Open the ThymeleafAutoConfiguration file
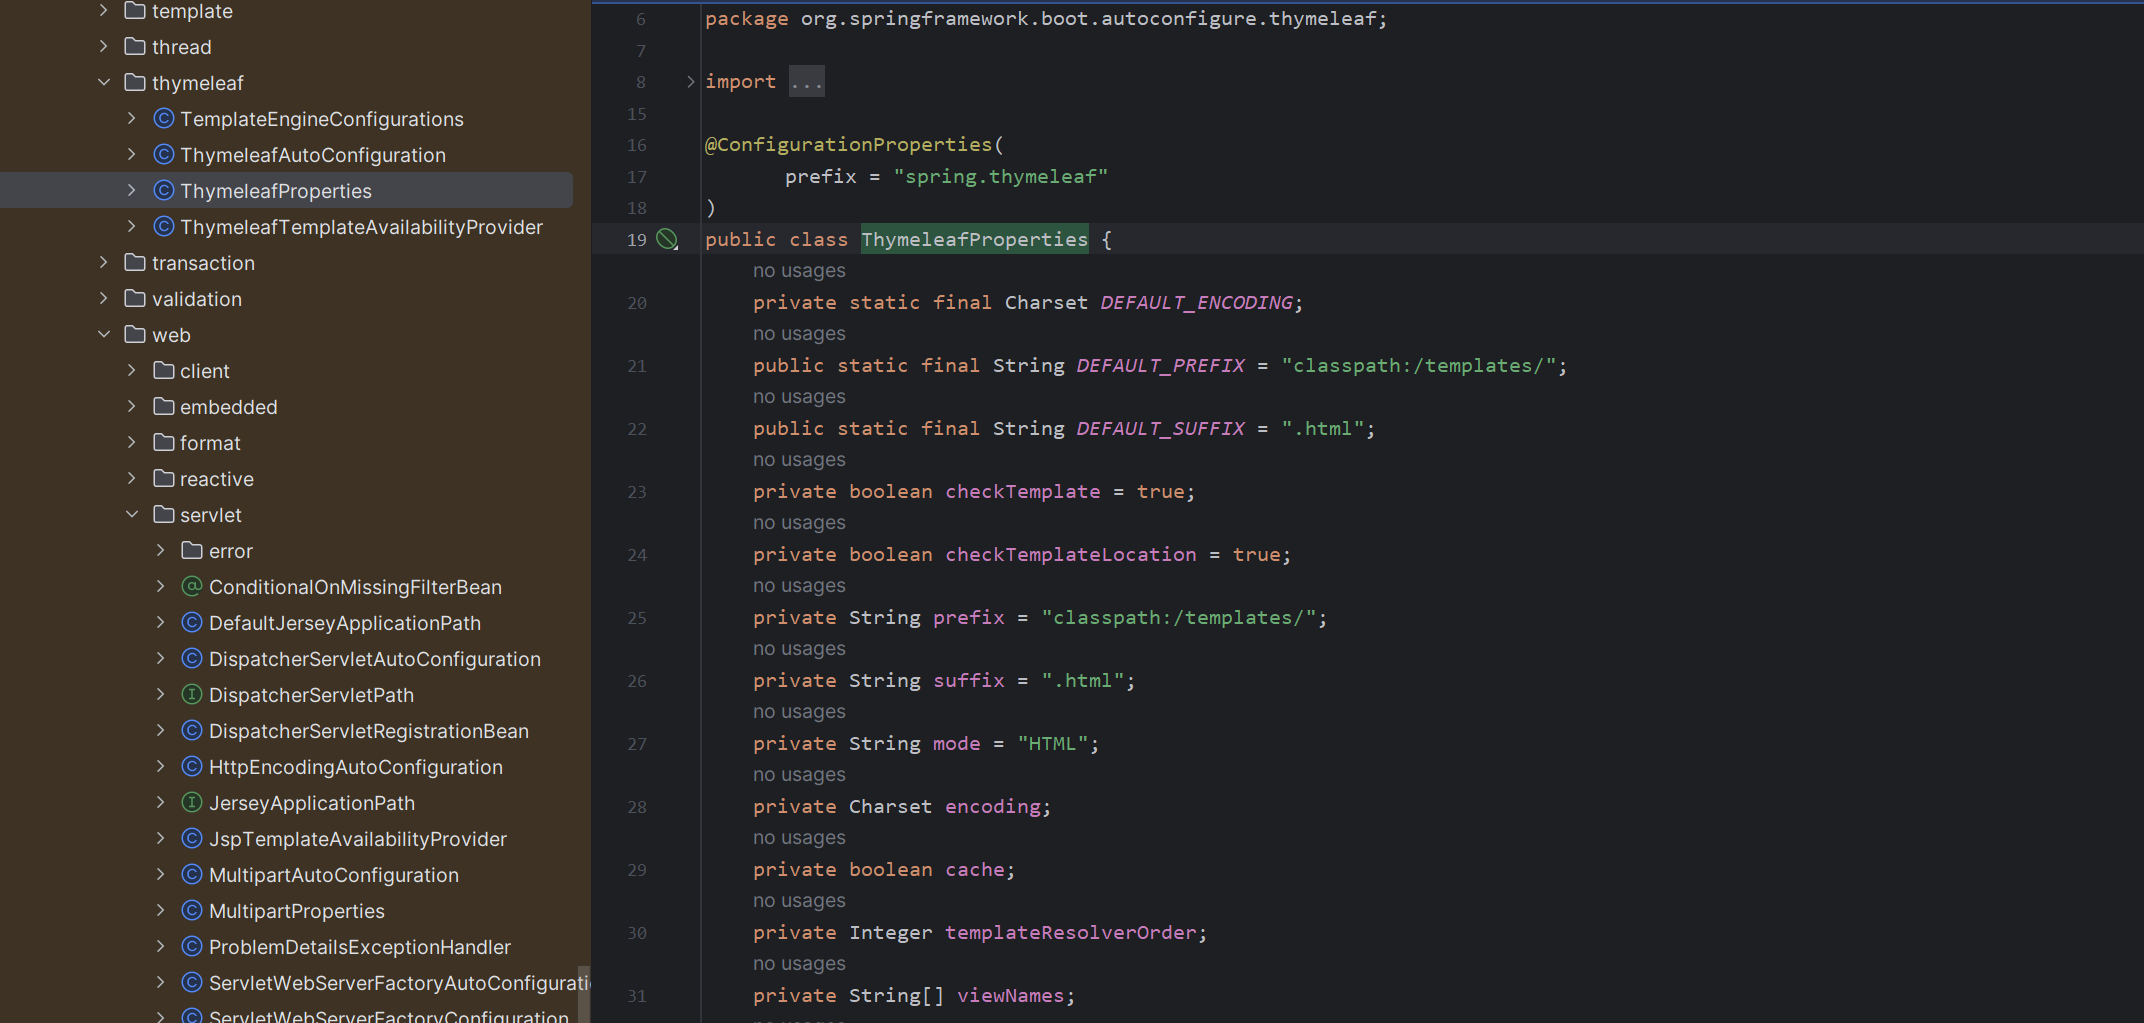2144x1023 pixels. pos(313,155)
